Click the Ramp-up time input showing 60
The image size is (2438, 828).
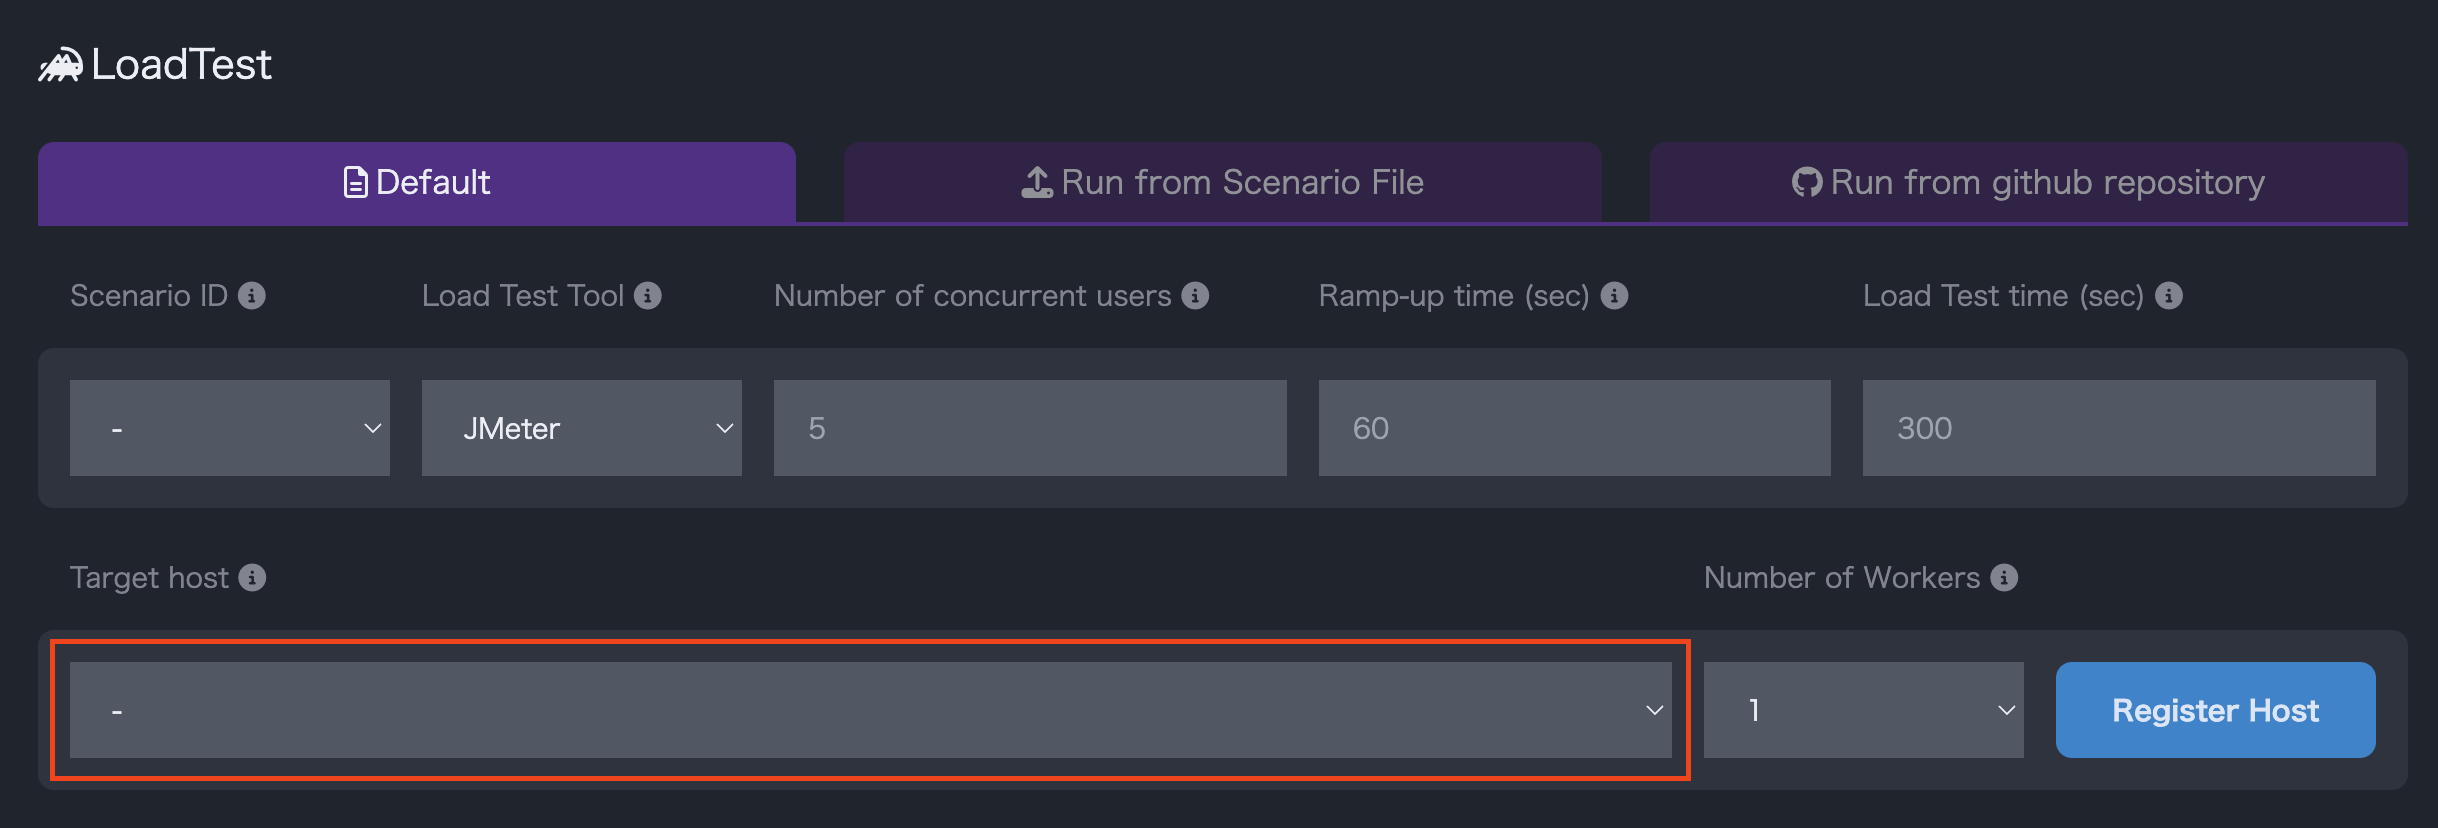[x=1574, y=428]
